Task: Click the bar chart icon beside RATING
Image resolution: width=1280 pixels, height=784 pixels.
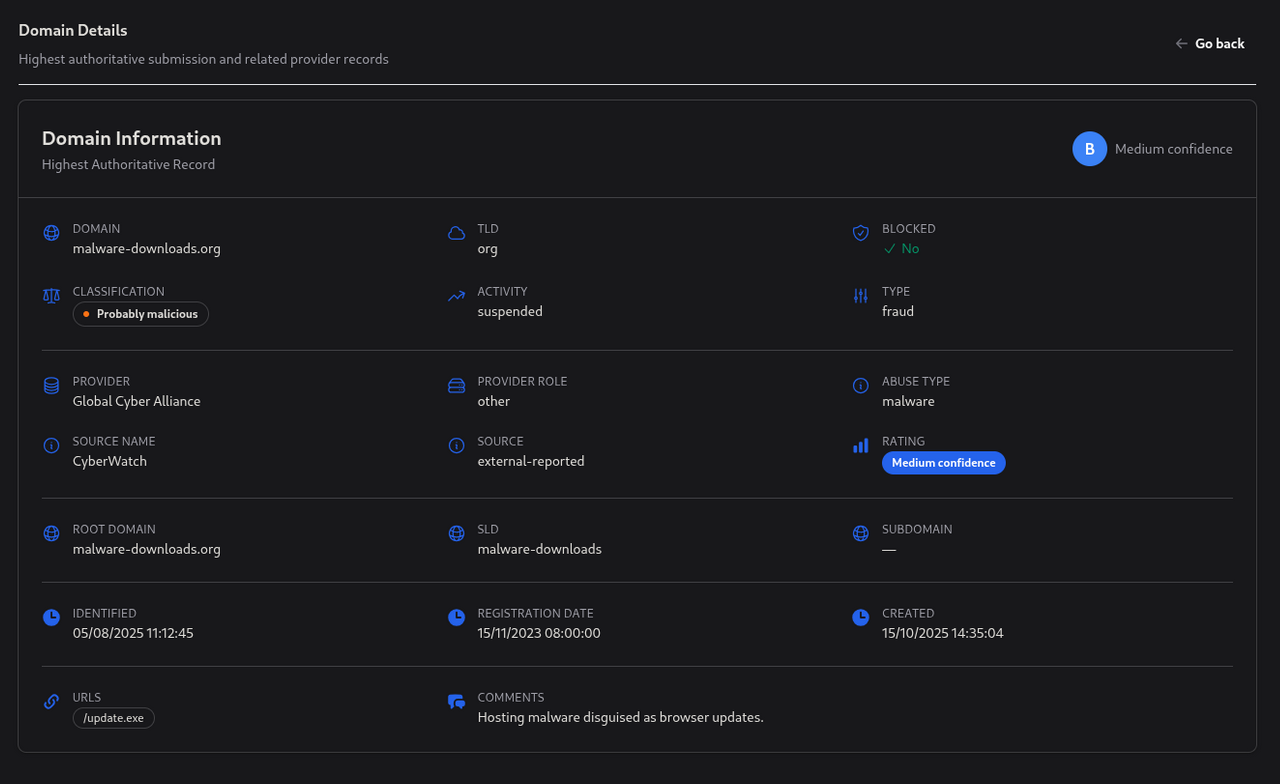Action: [860, 446]
